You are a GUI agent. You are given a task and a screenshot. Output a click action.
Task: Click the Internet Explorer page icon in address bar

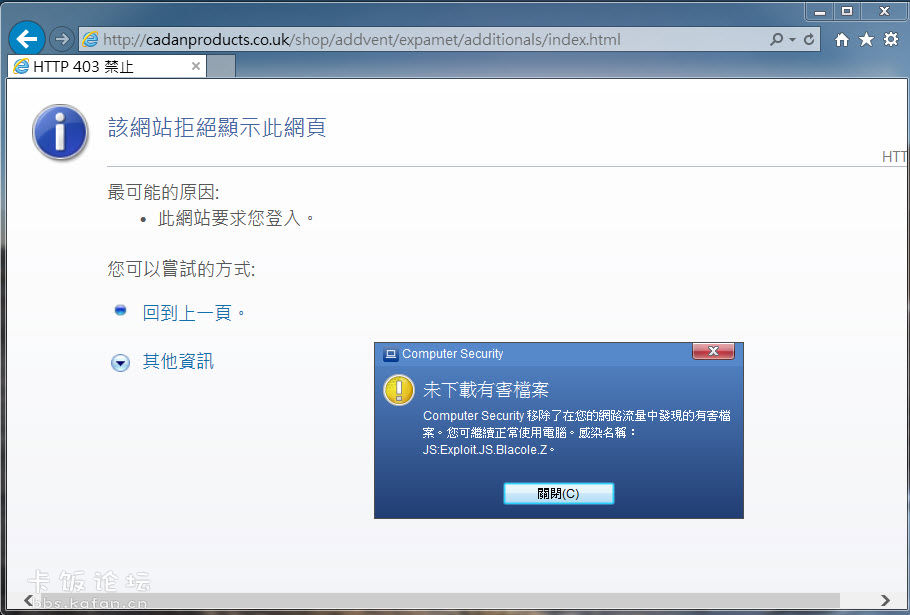coord(91,39)
